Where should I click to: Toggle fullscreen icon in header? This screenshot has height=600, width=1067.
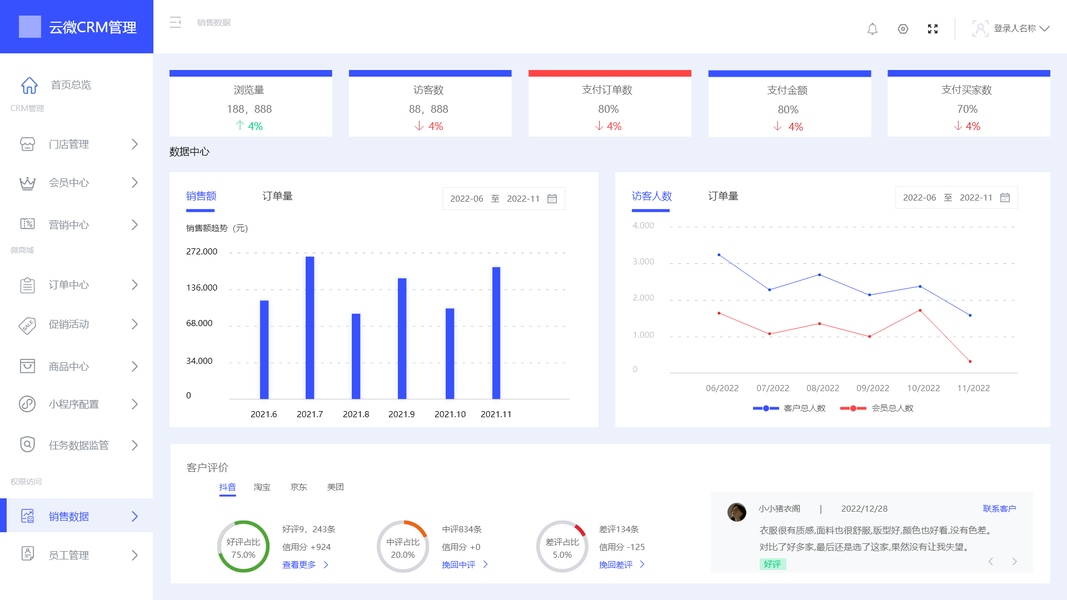click(x=933, y=29)
